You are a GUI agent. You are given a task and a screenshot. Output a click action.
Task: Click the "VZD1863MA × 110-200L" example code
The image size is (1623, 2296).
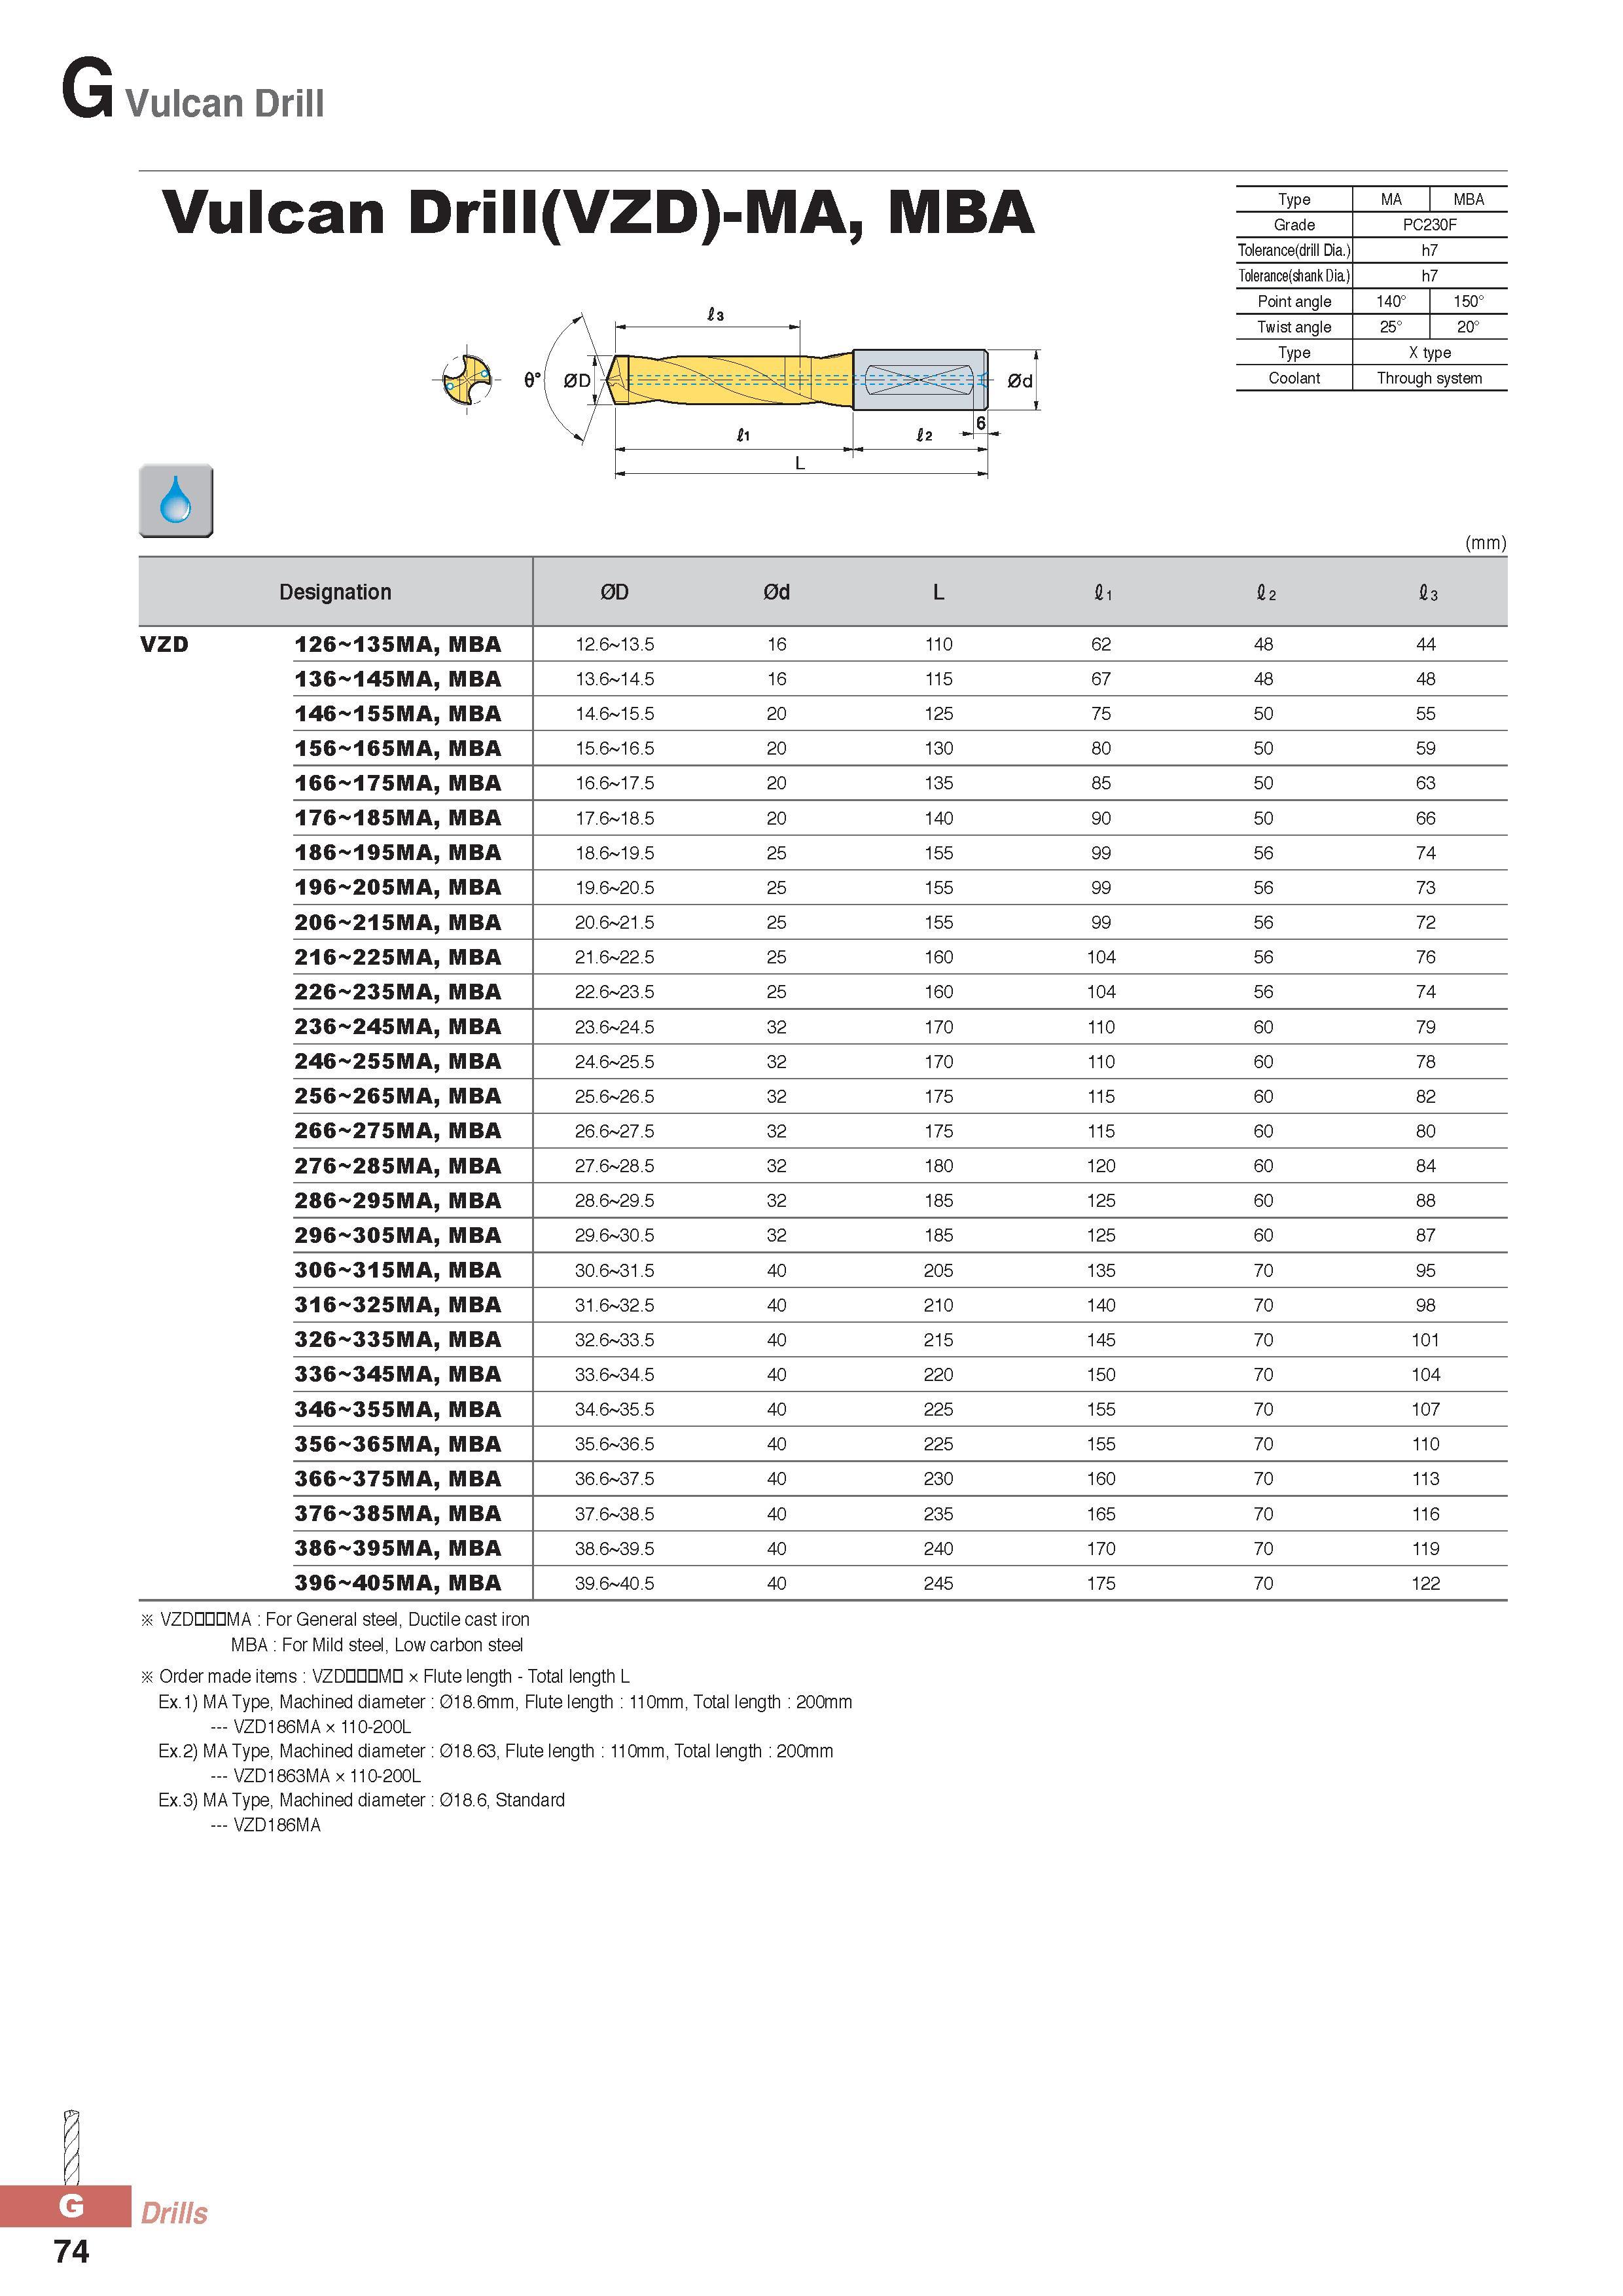pyautogui.click(x=327, y=1776)
